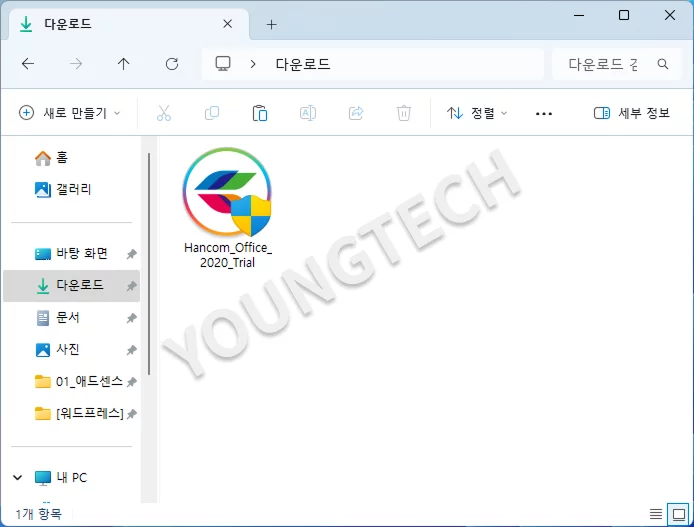
Task: Navigate up one folder level
Action: point(123,64)
